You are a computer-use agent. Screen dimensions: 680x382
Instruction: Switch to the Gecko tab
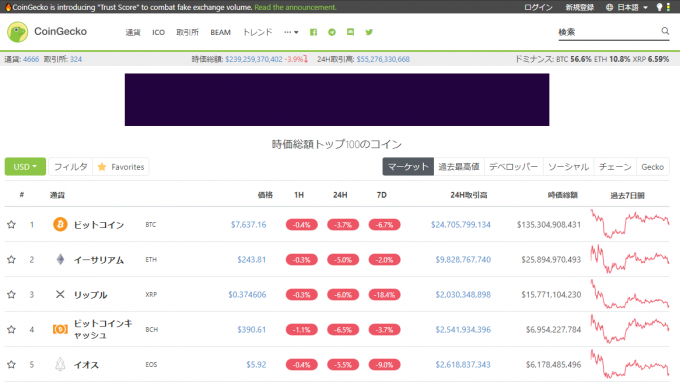(653, 167)
